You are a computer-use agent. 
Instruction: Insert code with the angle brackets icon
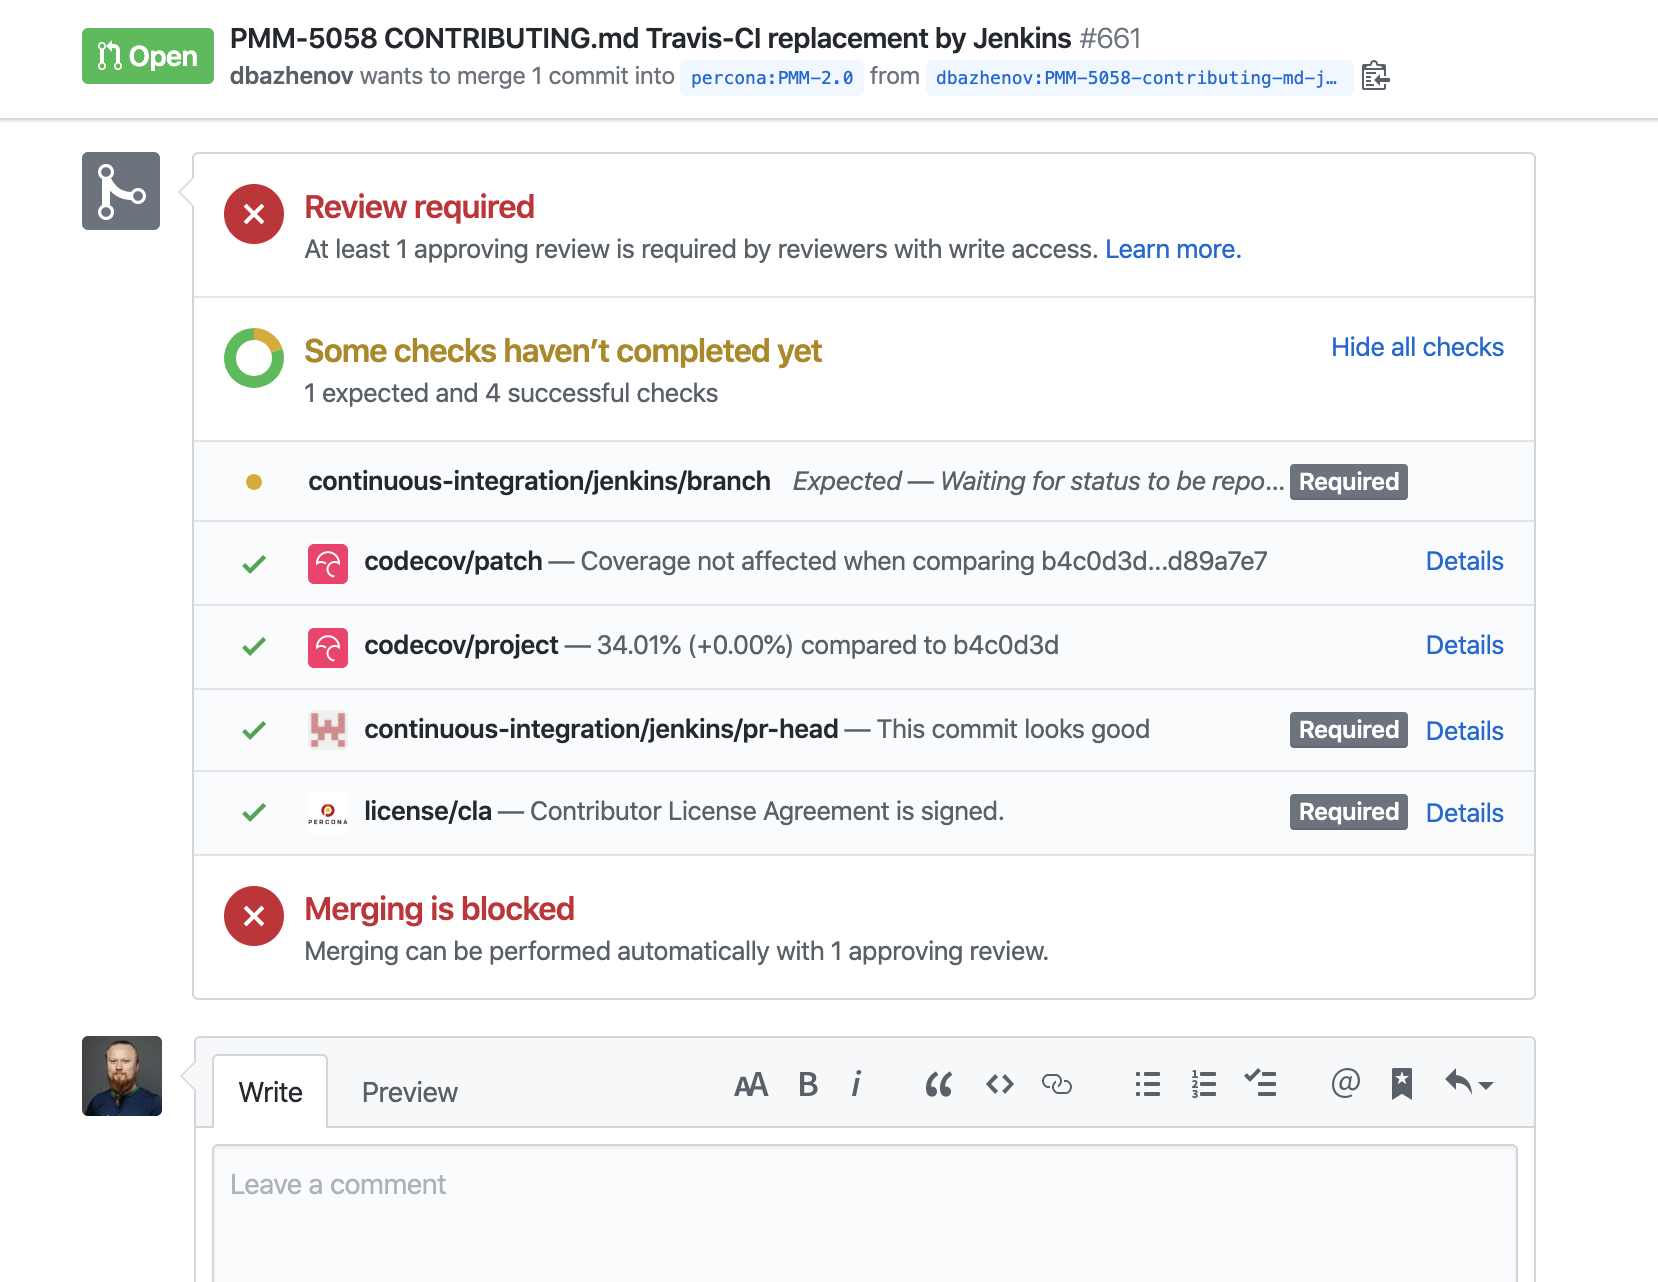coord(1000,1084)
